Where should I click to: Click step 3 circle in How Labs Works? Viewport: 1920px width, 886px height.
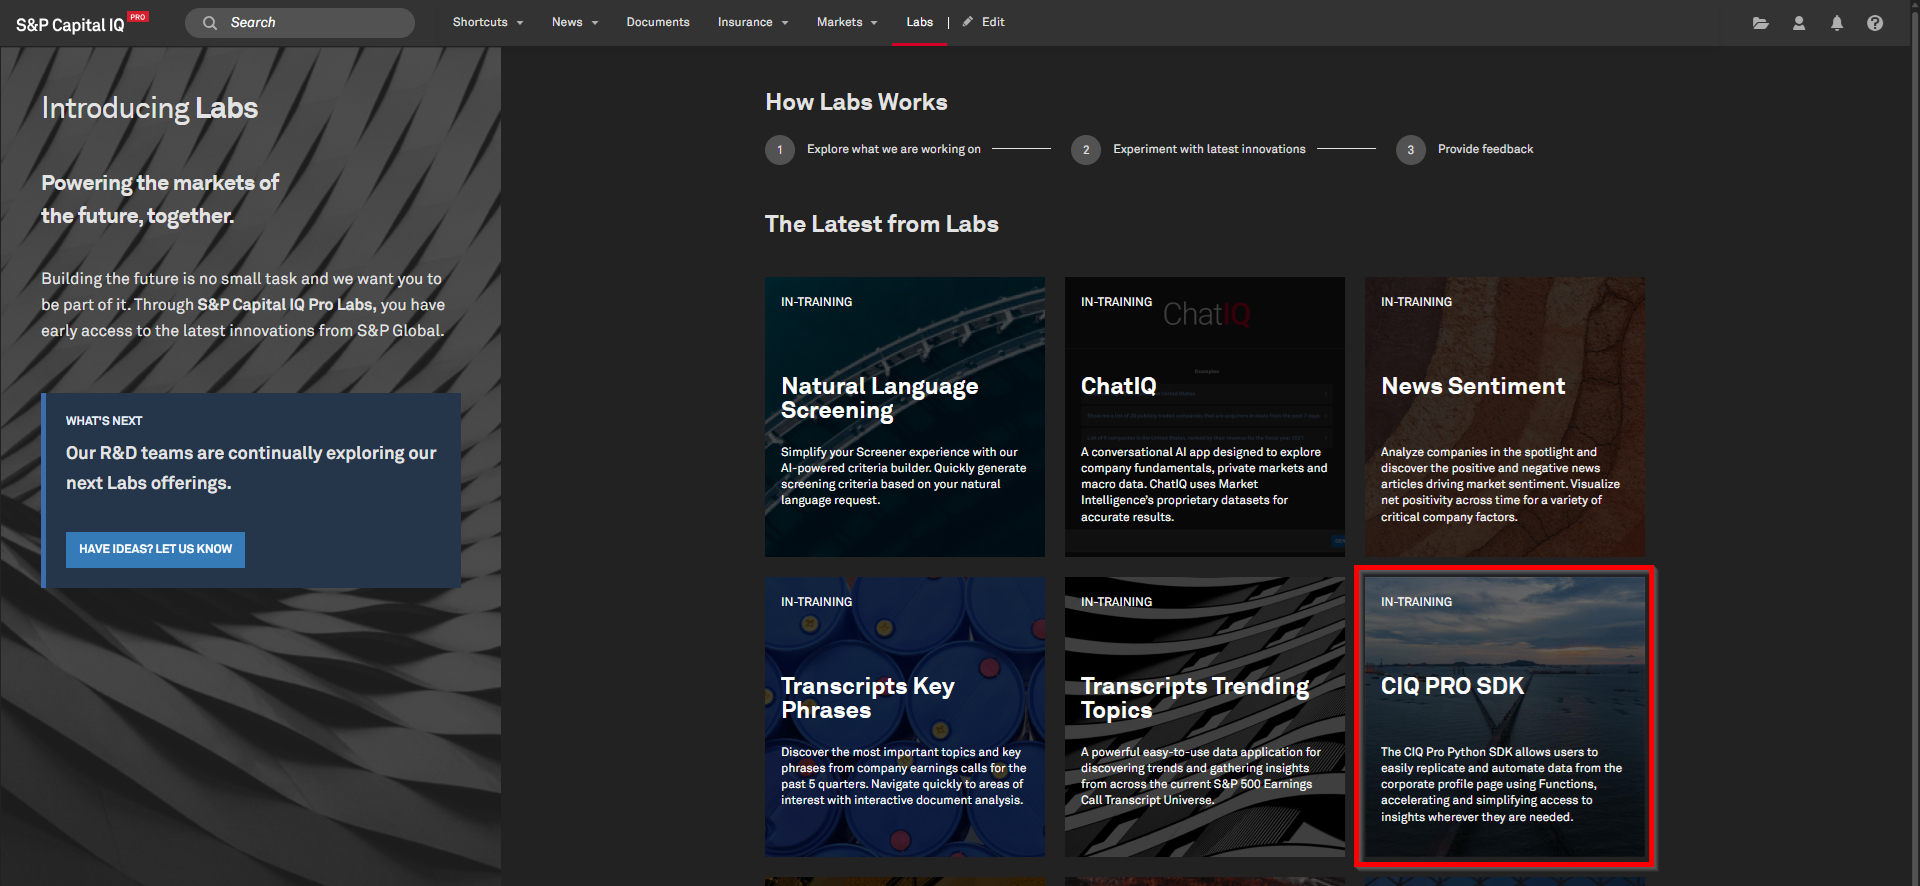[x=1411, y=150]
